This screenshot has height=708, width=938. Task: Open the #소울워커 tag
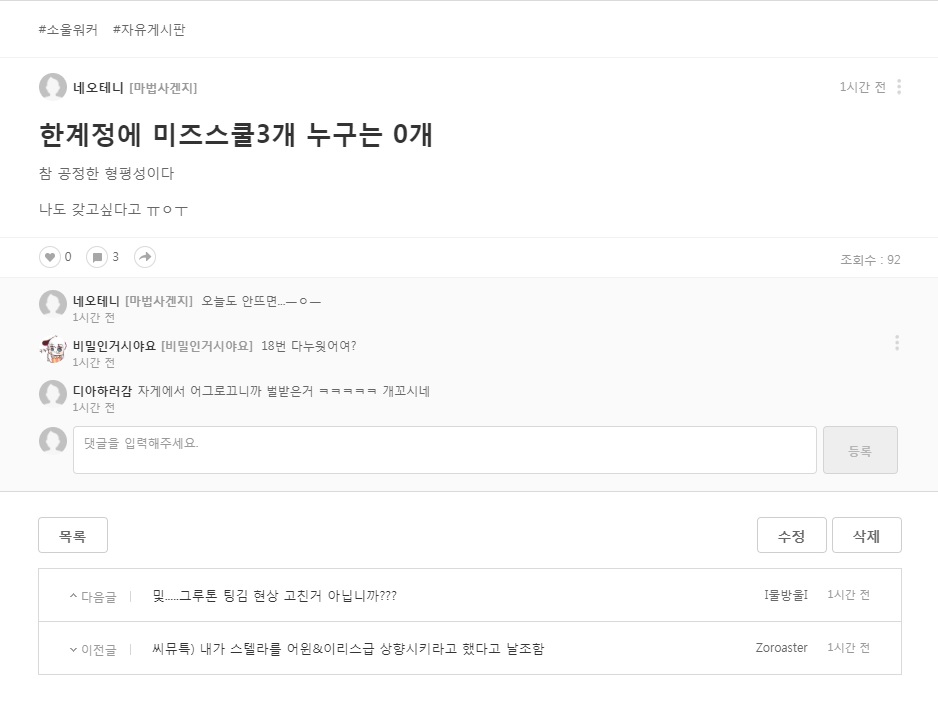pos(68,30)
